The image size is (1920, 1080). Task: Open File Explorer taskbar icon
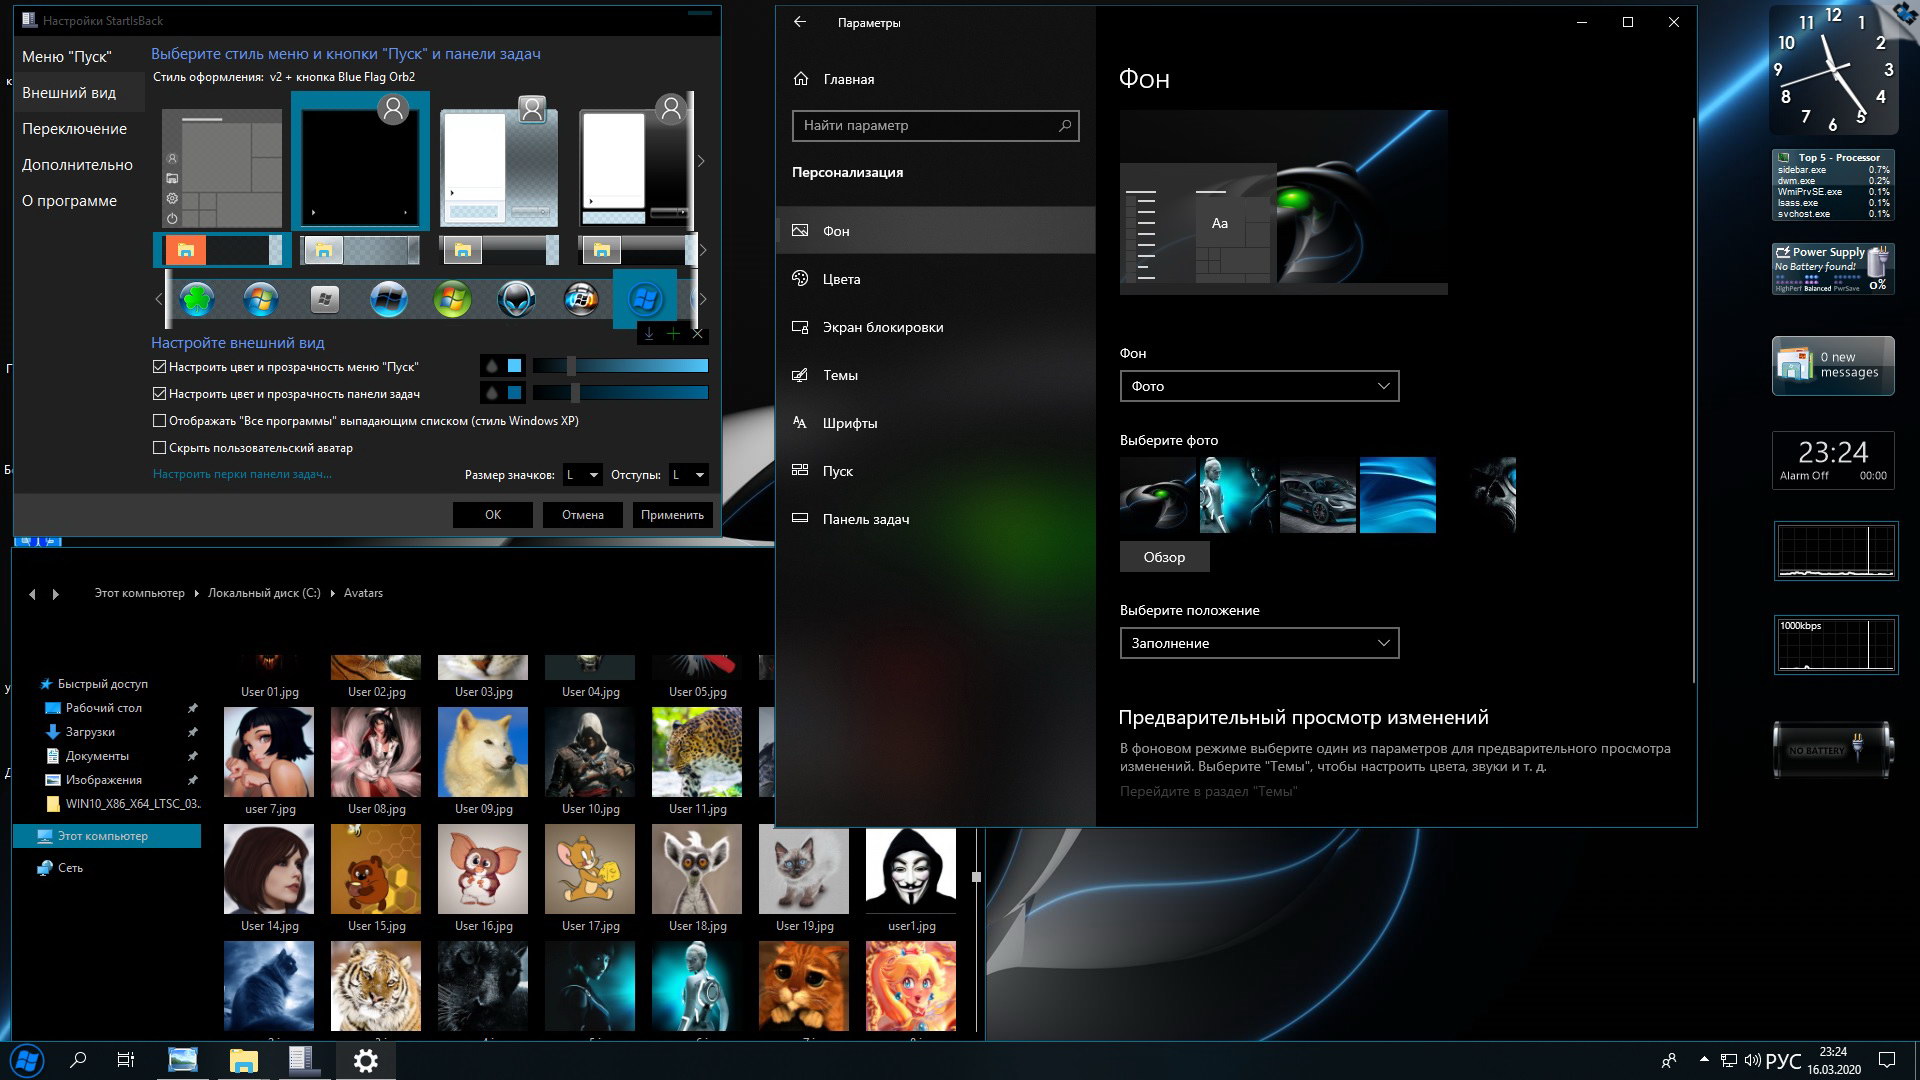tap(243, 1061)
